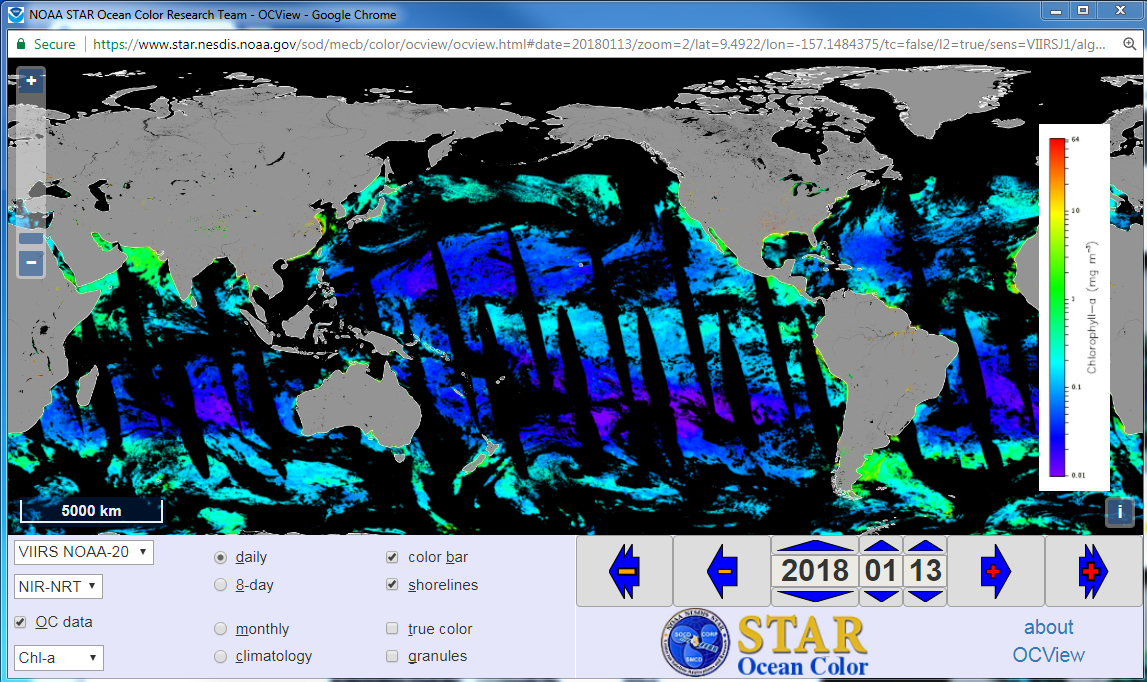This screenshot has height=682, width=1147.
Task: Open the VIIRS NOAA-20 sensor dropdown
Action: point(84,552)
